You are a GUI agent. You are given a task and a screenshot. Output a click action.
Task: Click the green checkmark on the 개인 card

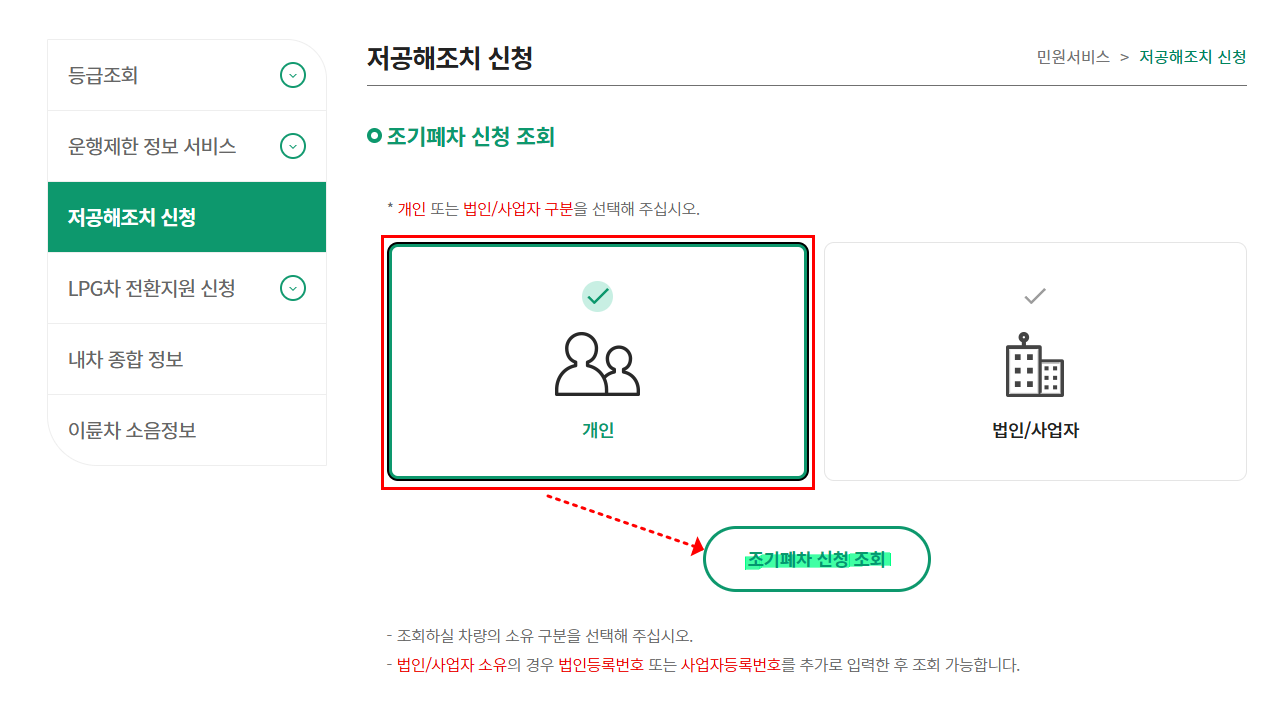[x=598, y=294]
